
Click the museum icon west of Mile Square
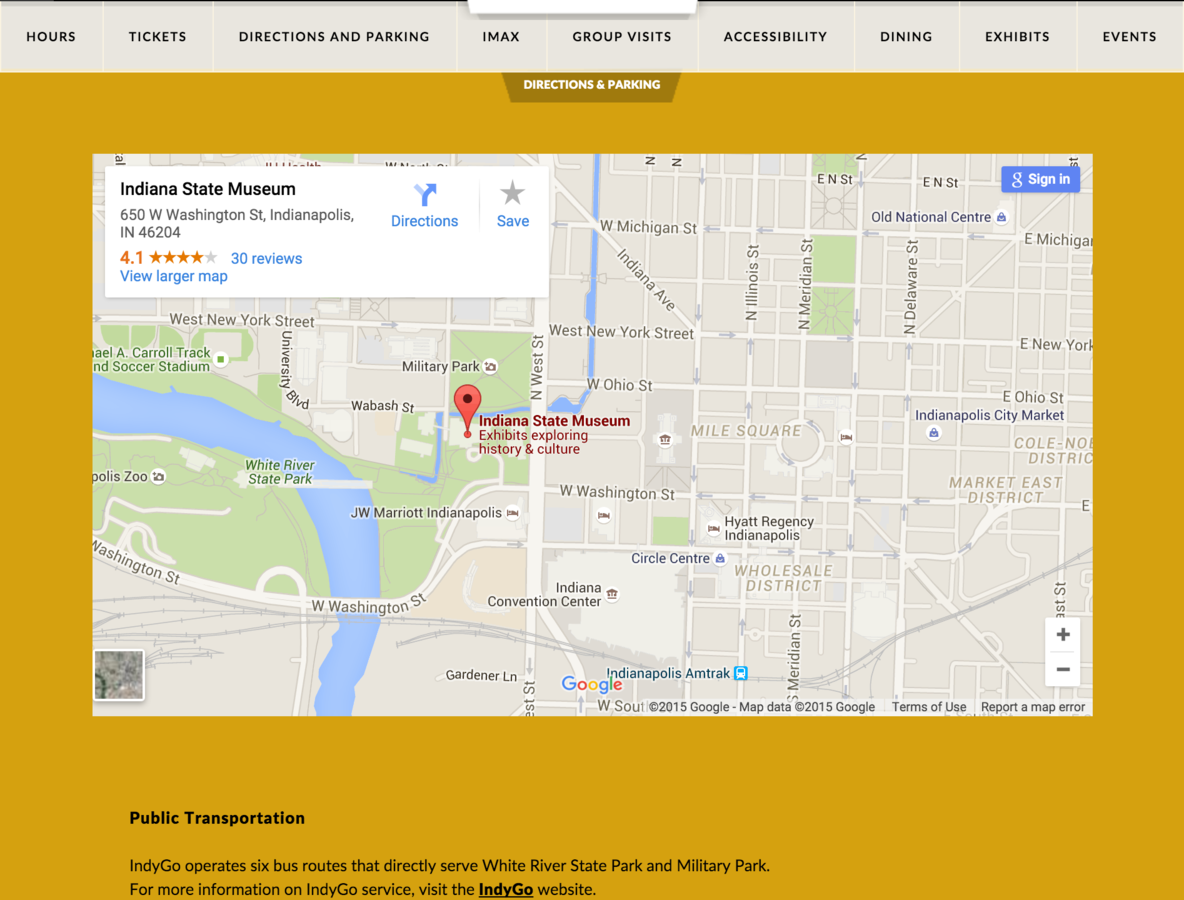(665, 439)
